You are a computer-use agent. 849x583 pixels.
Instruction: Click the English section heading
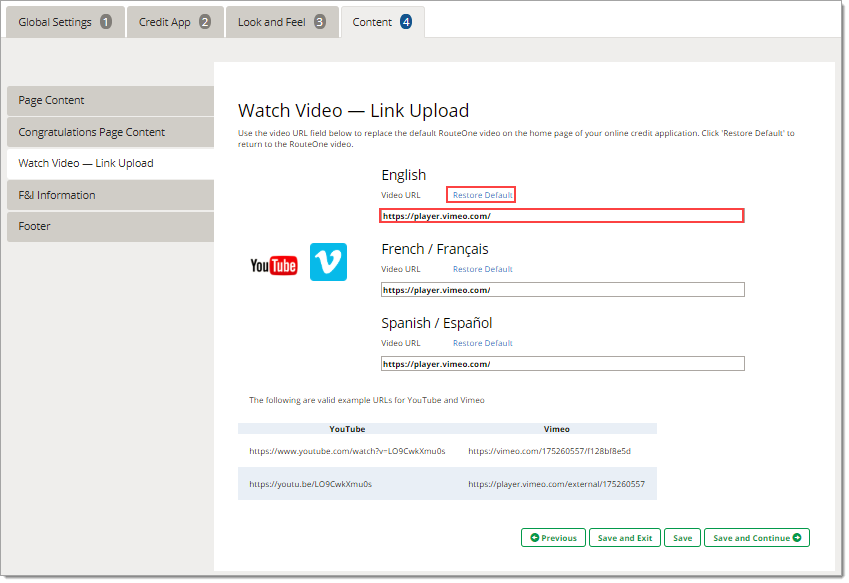(x=403, y=175)
